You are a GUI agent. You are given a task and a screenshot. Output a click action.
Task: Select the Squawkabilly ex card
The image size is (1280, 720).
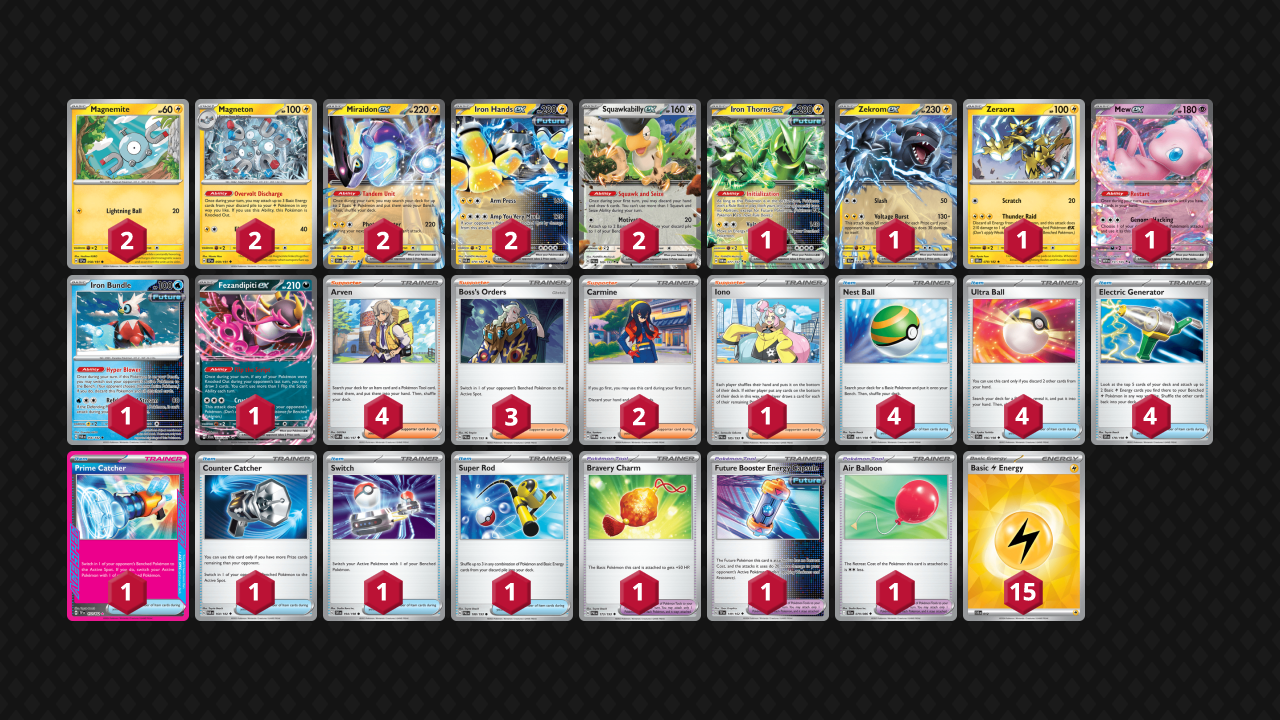(640, 184)
